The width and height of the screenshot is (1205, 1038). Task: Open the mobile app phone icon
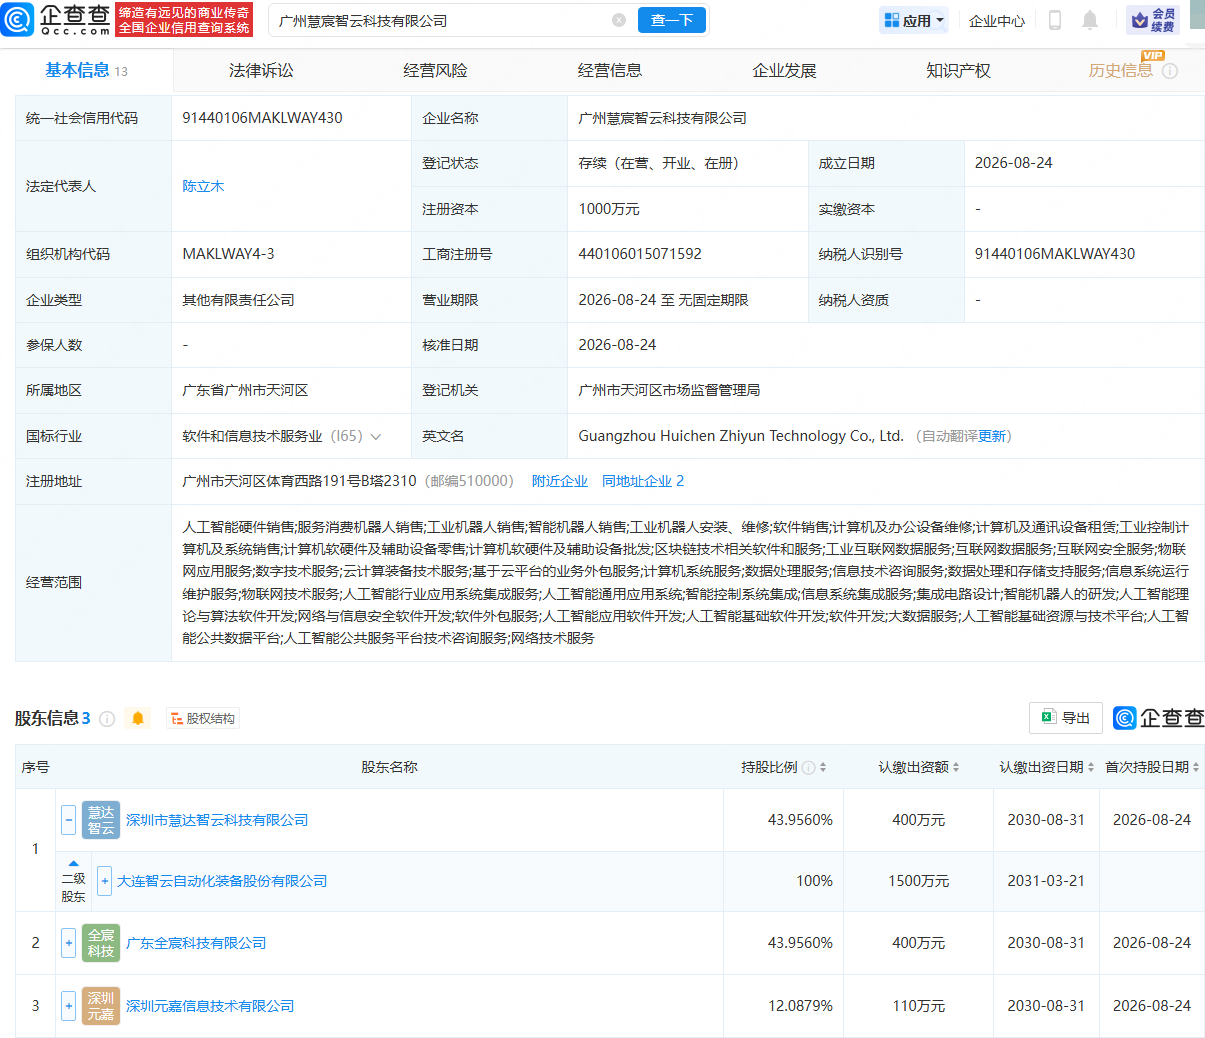click(1054, 20)
